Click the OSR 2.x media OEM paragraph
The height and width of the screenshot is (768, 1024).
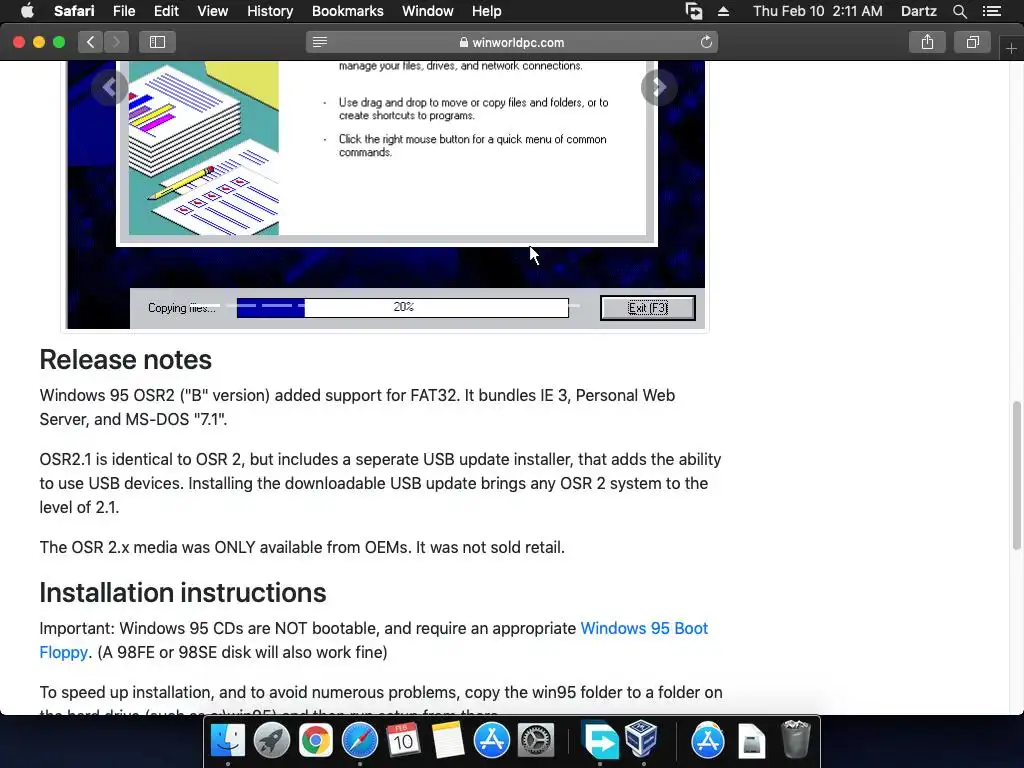click(302, 547)
